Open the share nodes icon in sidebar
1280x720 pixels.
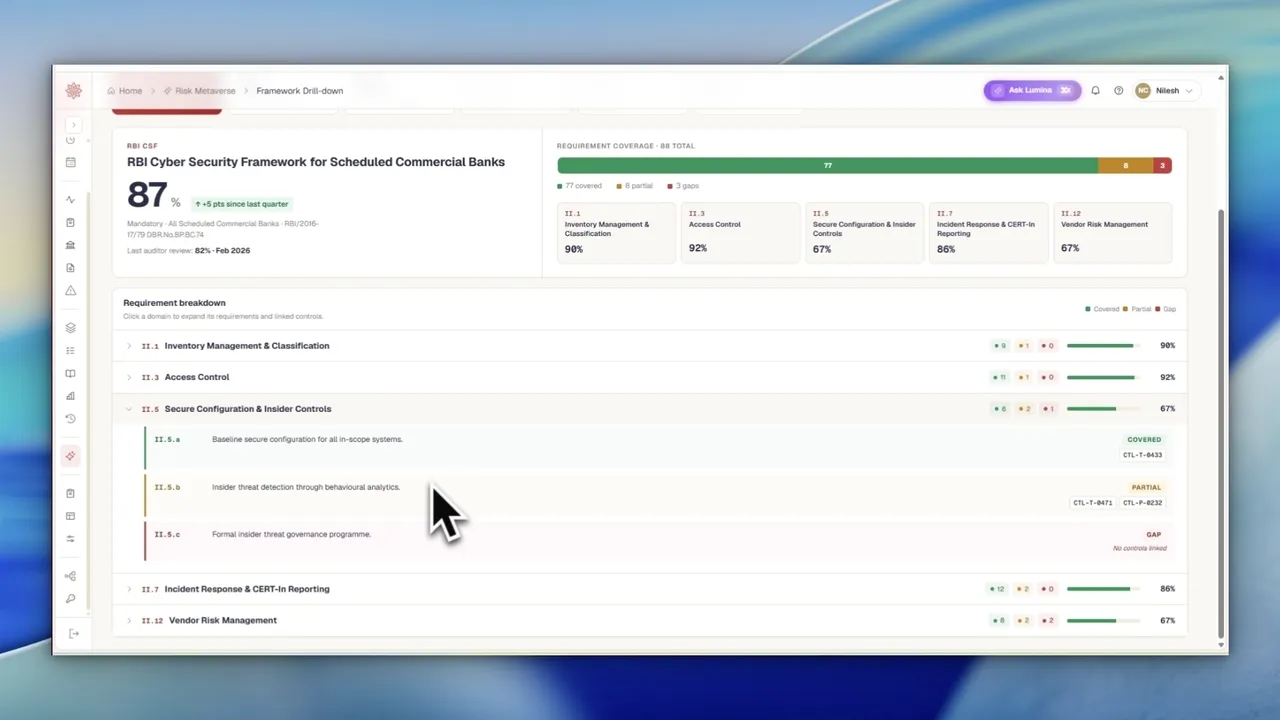coord(70,576)
